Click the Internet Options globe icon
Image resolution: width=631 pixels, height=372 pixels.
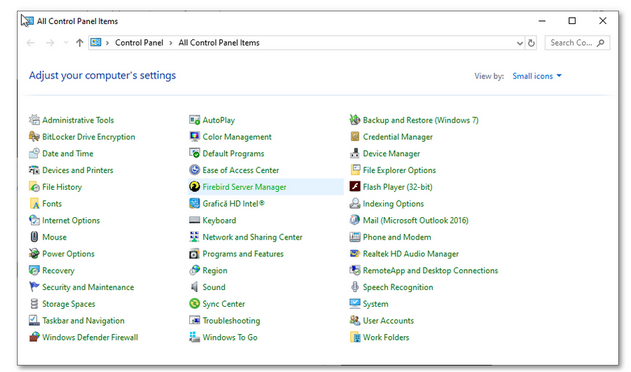(x=35, y=220)
